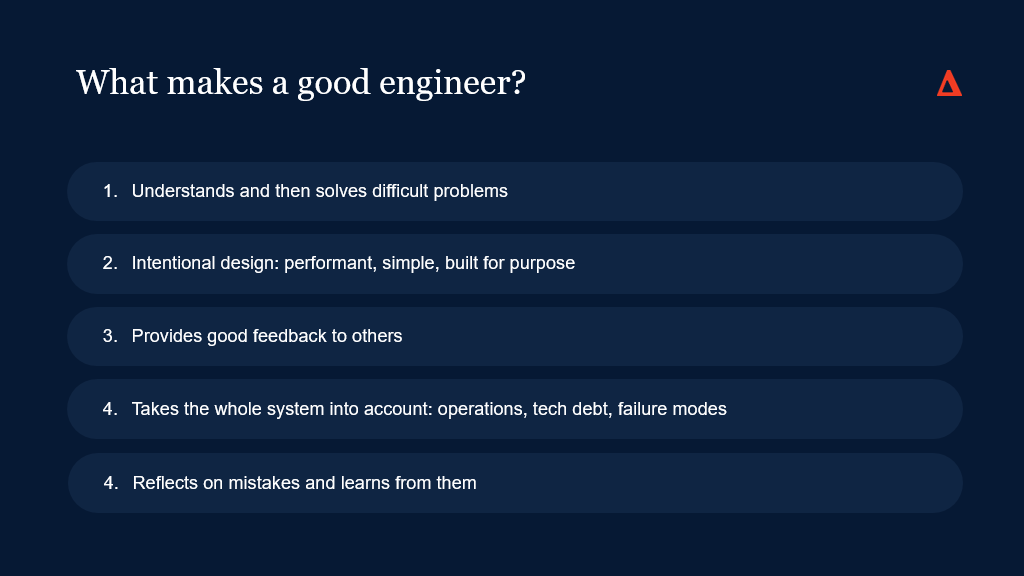
Task: Click the '2.' list number marker
Action: 110,263
